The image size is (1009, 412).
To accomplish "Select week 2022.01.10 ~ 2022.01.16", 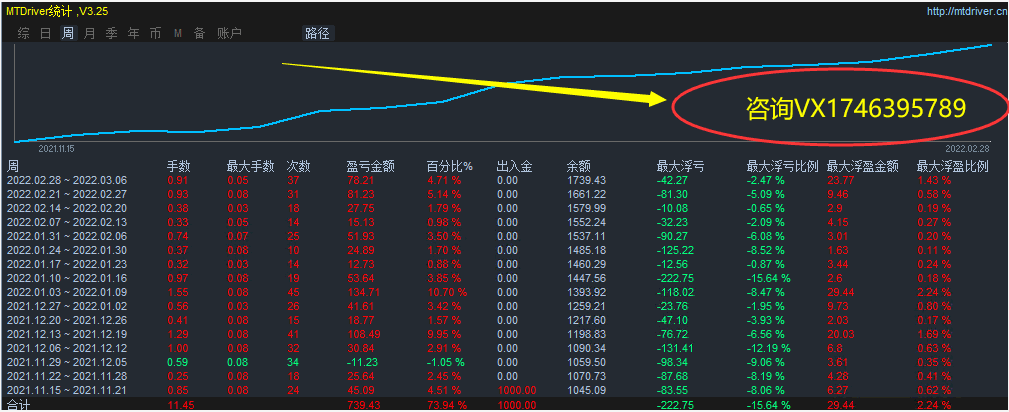I will (69, 277).
